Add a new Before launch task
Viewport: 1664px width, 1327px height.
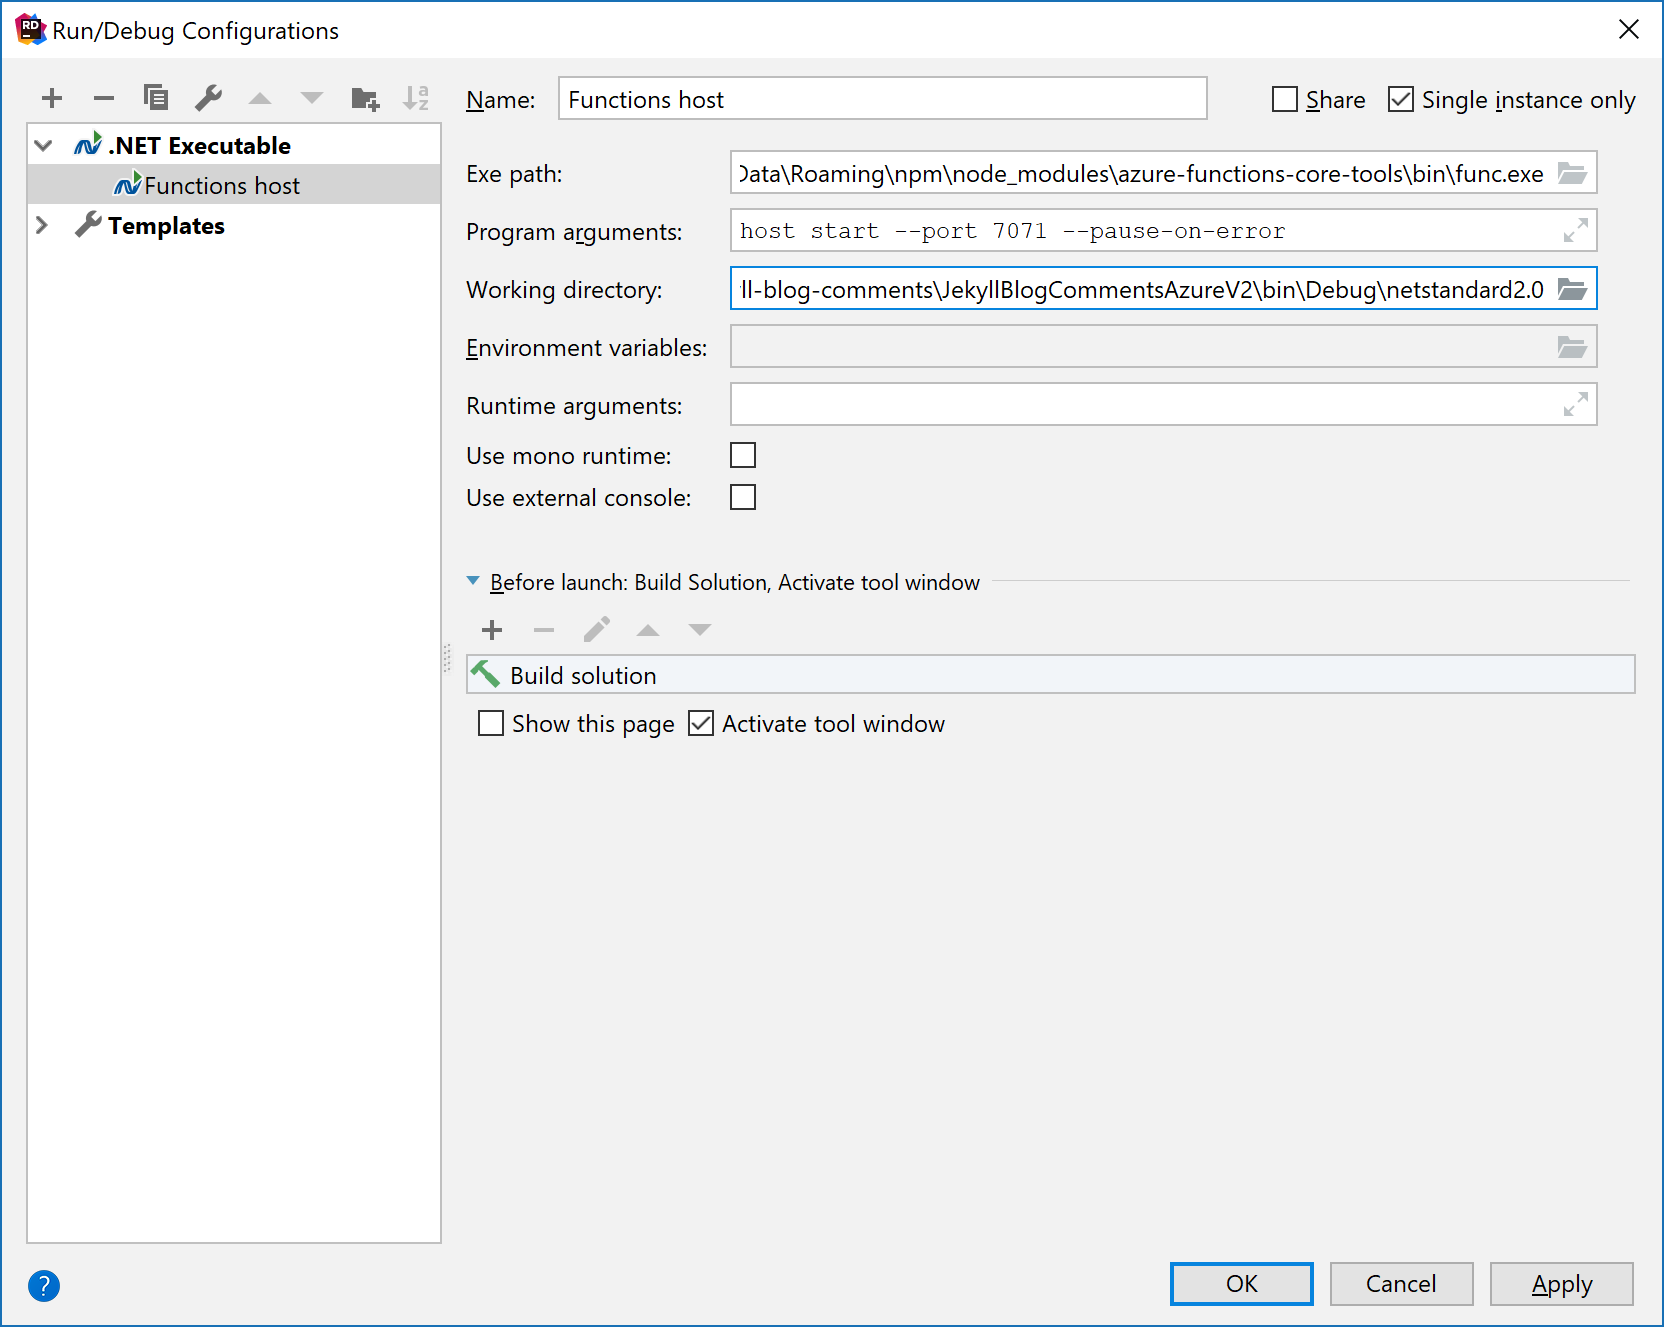(491, 630)
